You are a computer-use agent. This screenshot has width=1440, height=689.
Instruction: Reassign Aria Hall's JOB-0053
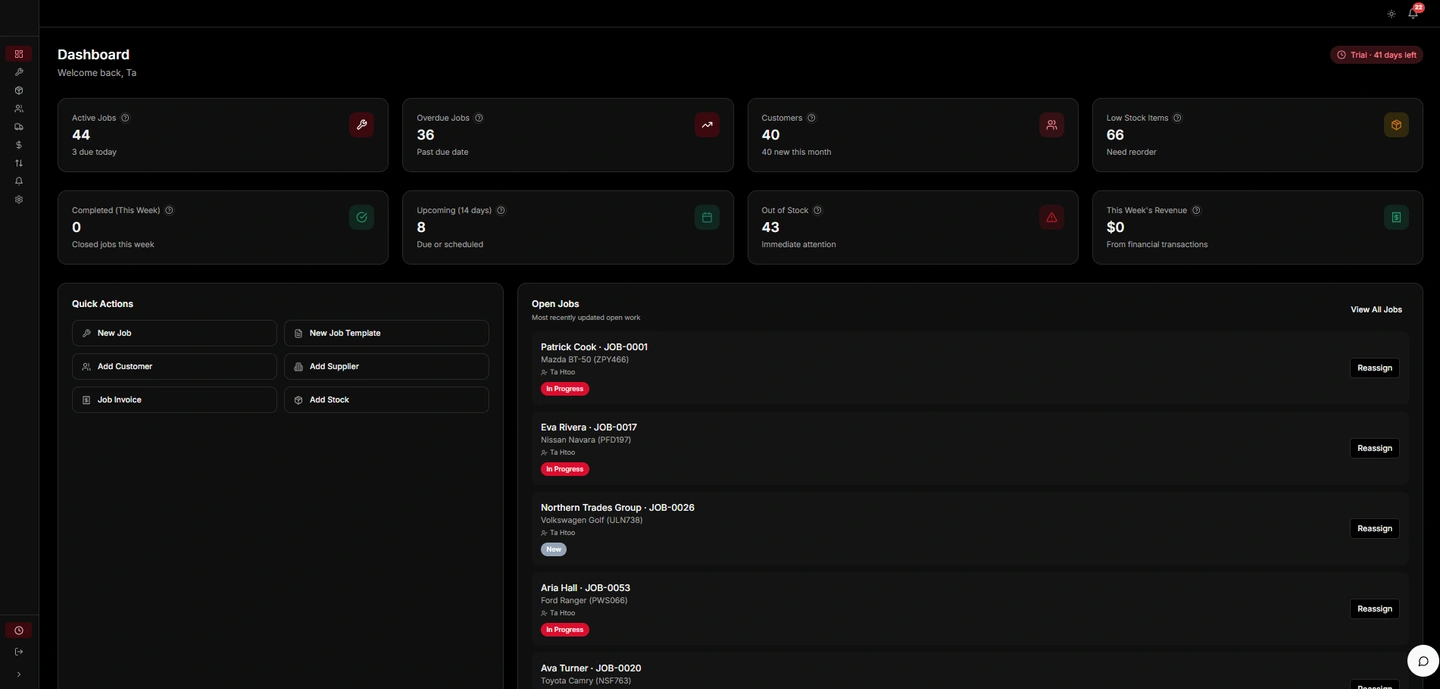(1375, 609)
